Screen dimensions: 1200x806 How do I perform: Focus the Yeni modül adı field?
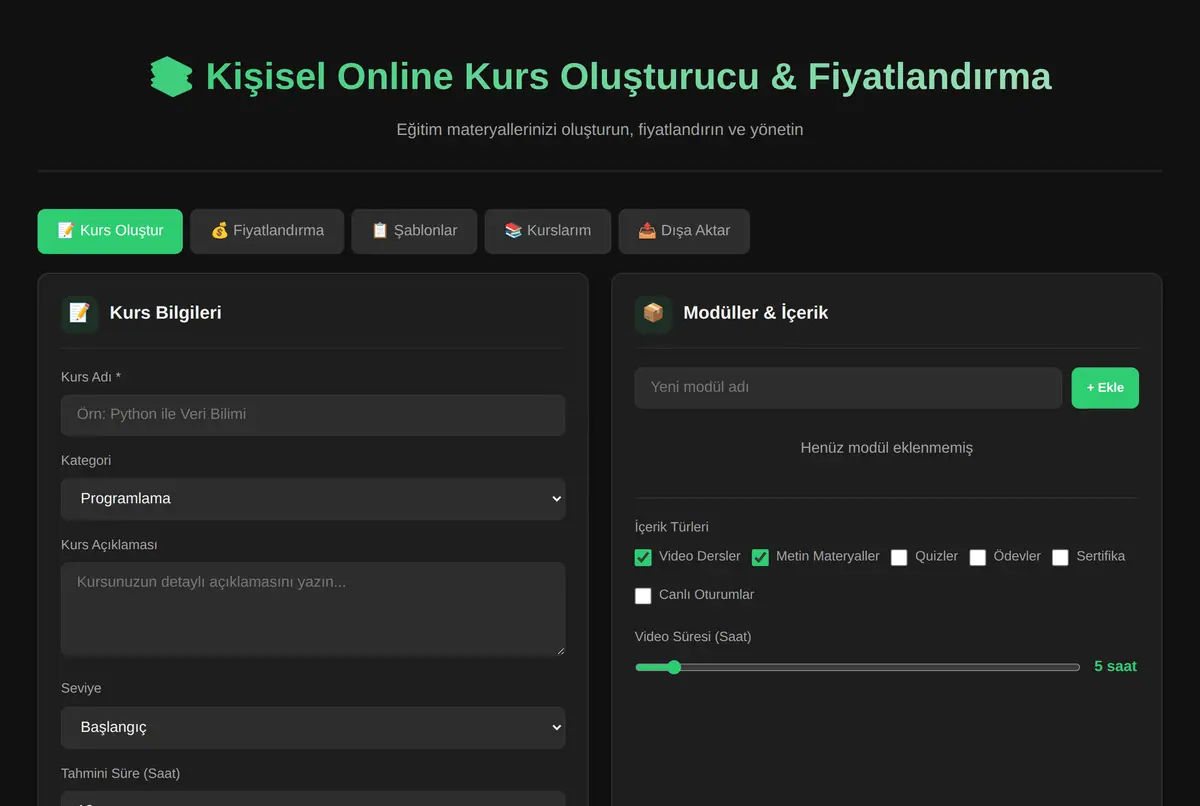pos(848,387)
